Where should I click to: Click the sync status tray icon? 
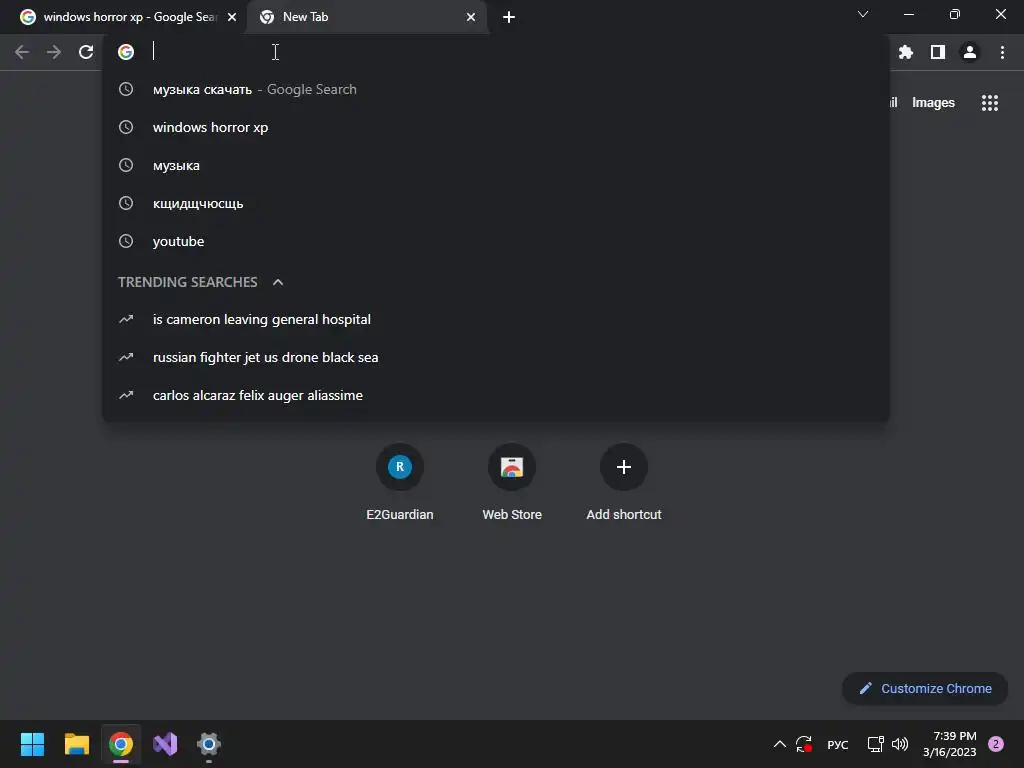[804, 744]
